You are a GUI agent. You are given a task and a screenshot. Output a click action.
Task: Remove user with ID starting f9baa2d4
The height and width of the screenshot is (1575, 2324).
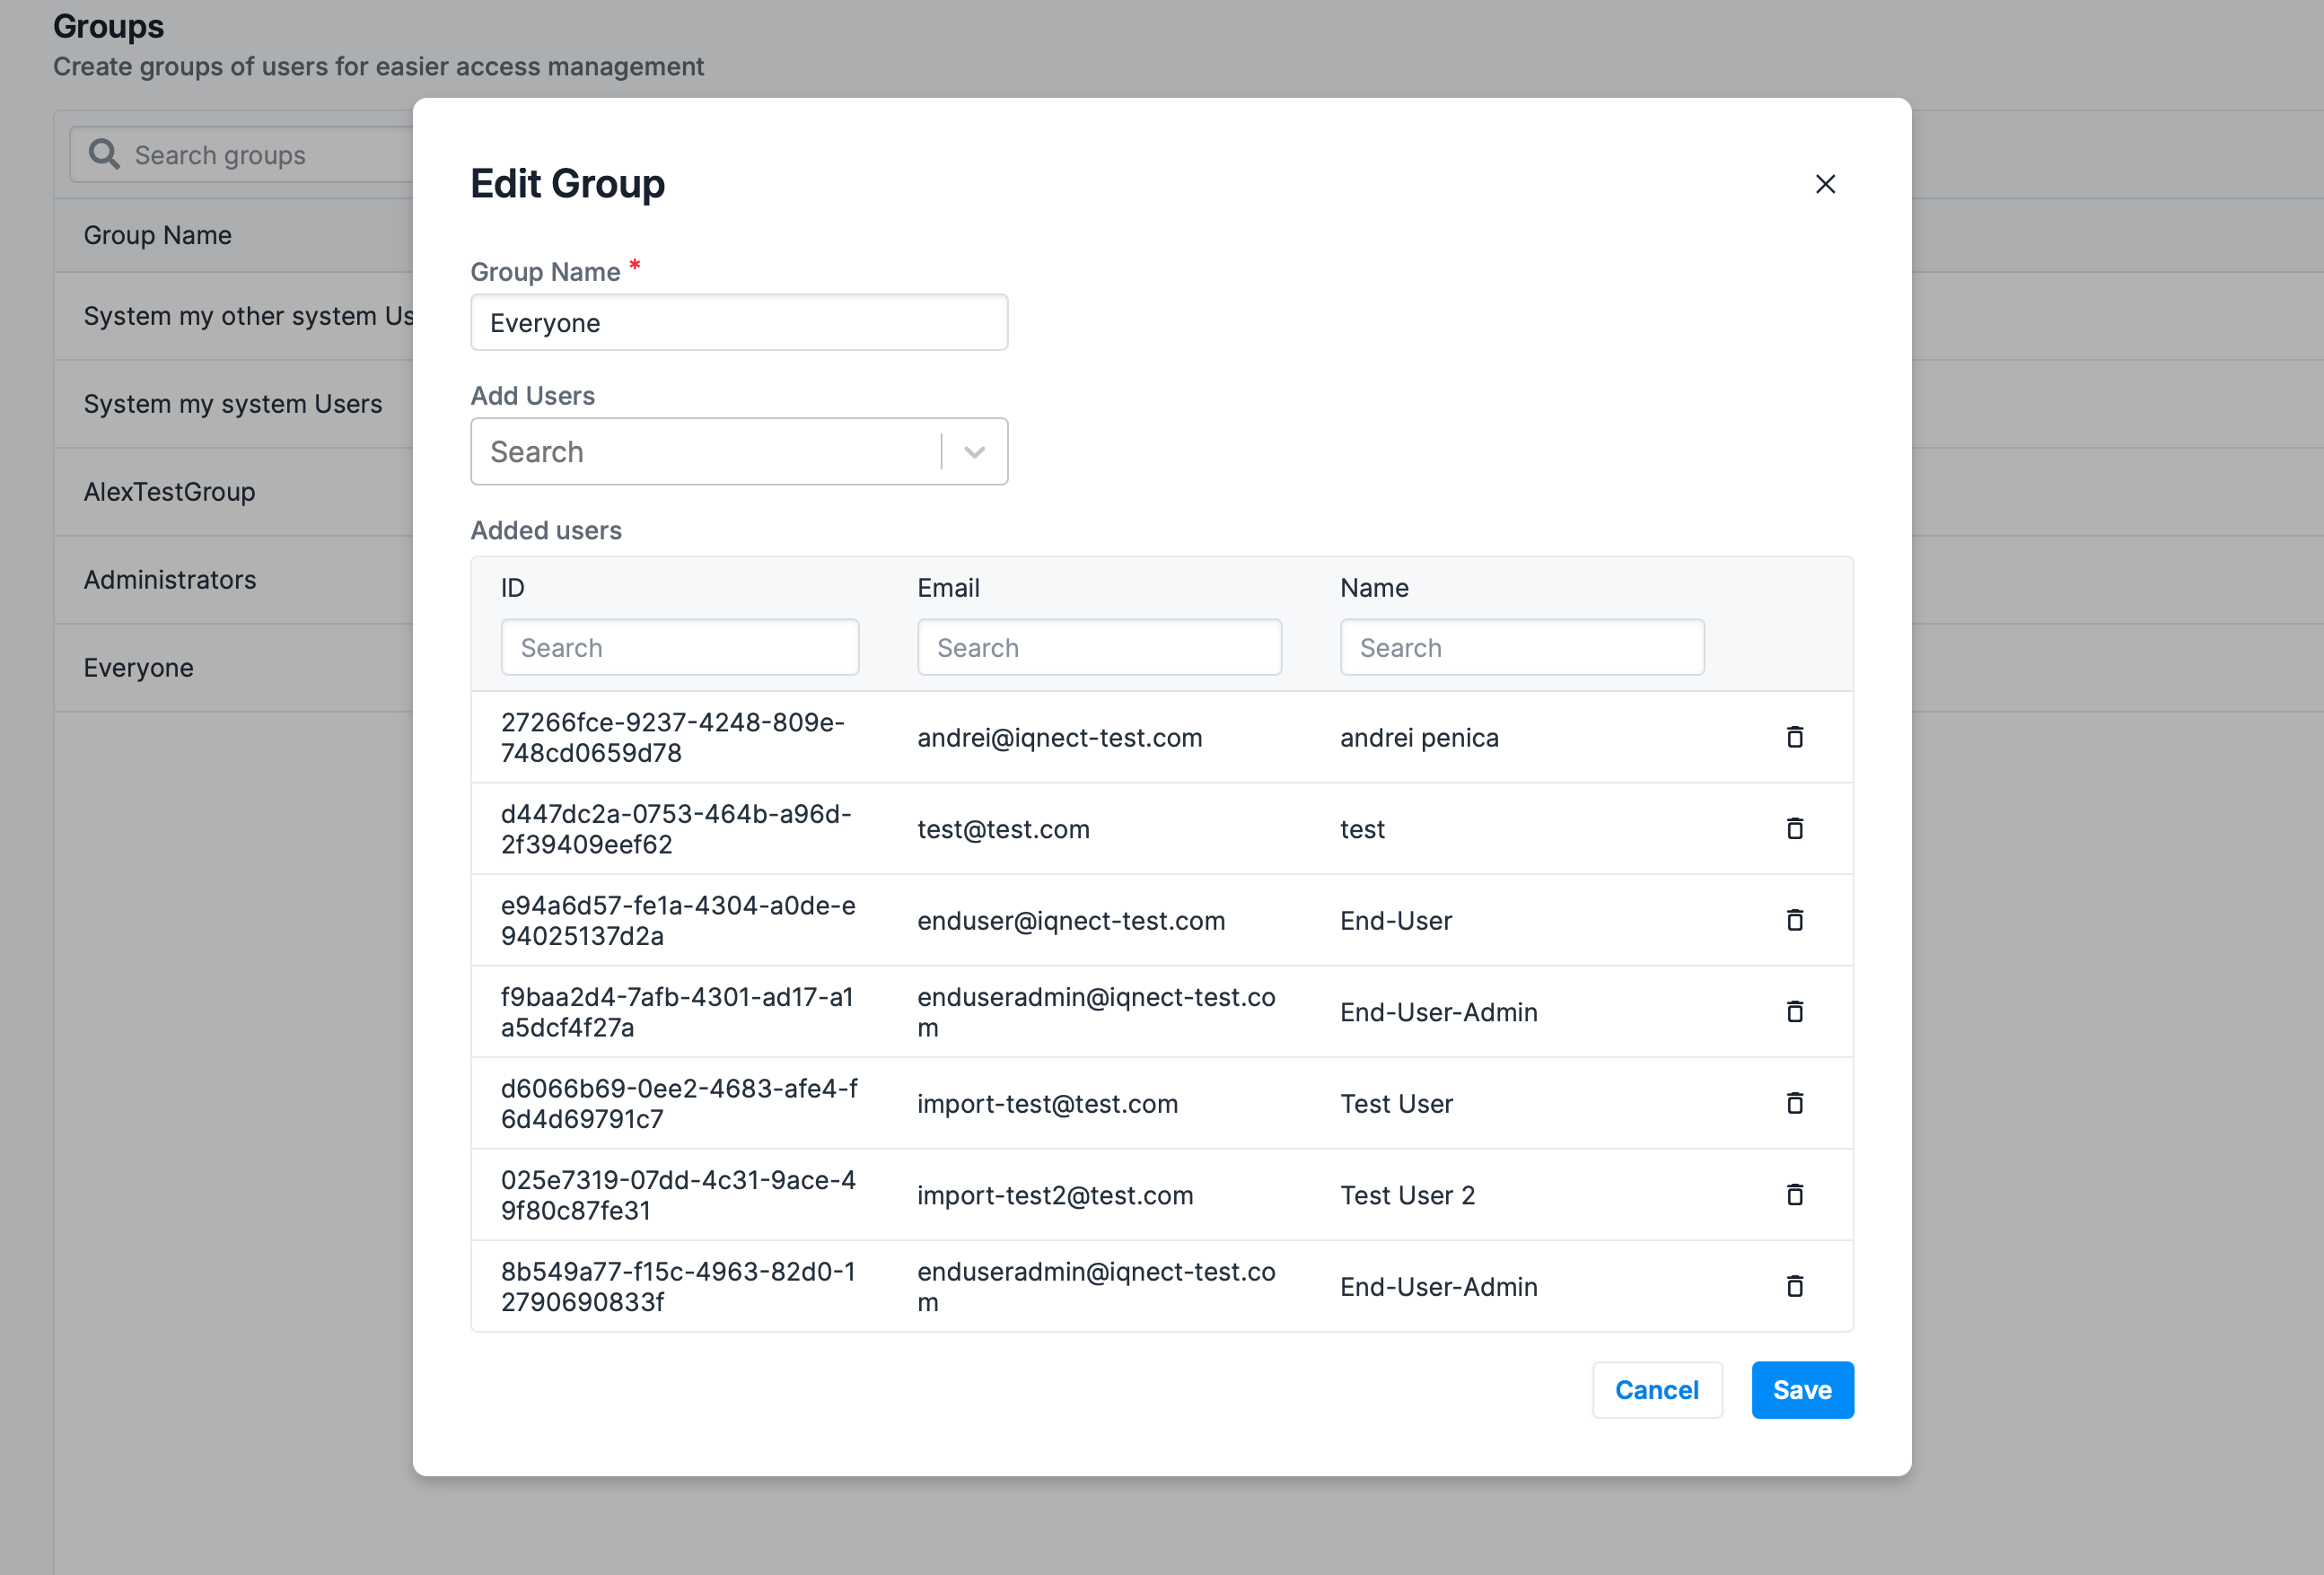[x=1794, y=1011]
